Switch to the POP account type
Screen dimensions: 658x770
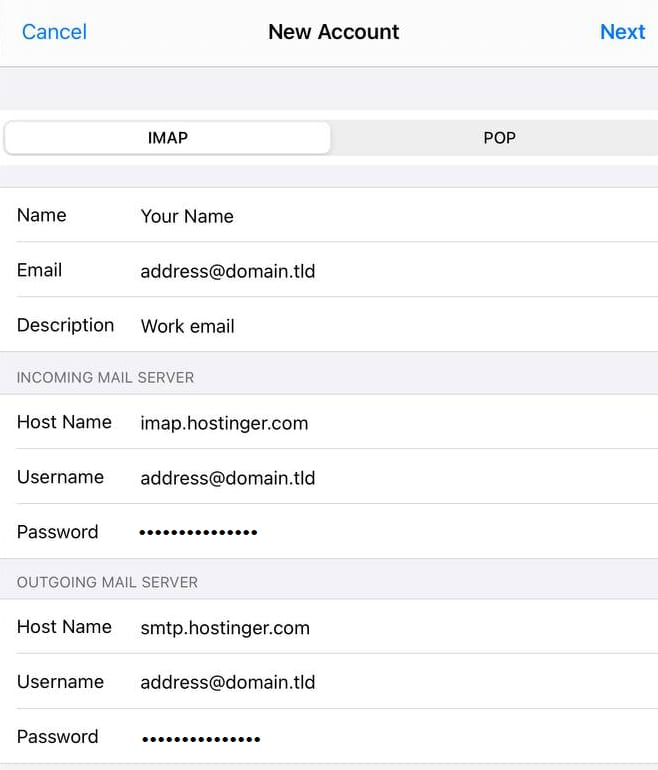click(499, 138)
